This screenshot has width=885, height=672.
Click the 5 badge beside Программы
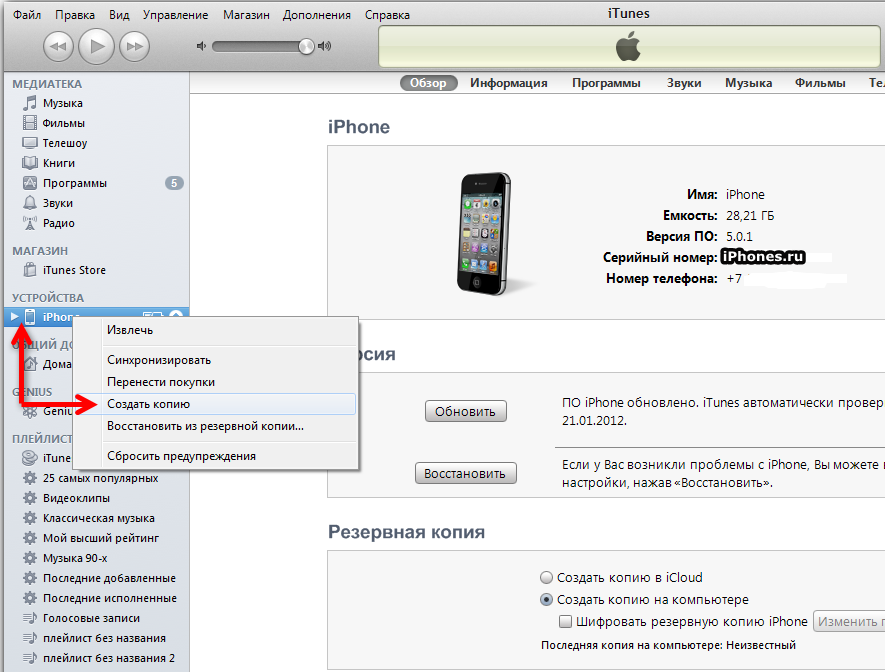pyautogui.click(x=174, y=183)
